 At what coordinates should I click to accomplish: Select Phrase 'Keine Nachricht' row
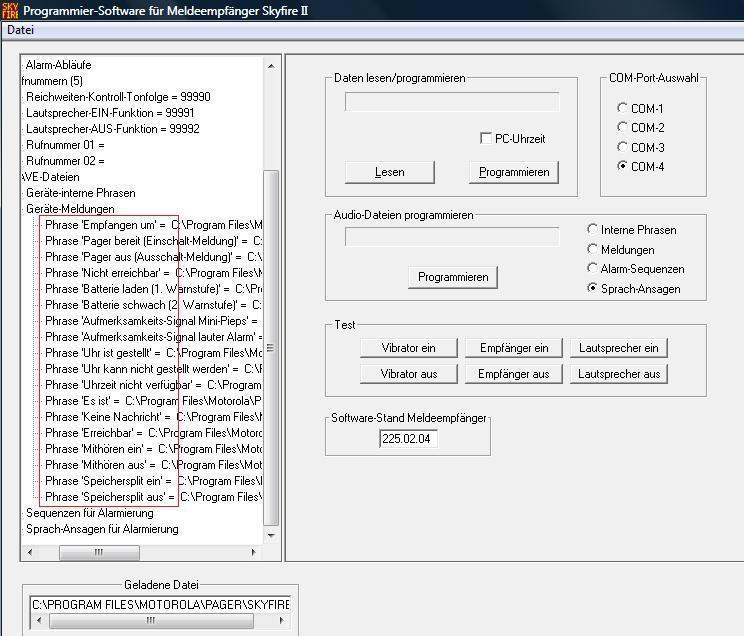click(x=153, y=417)
